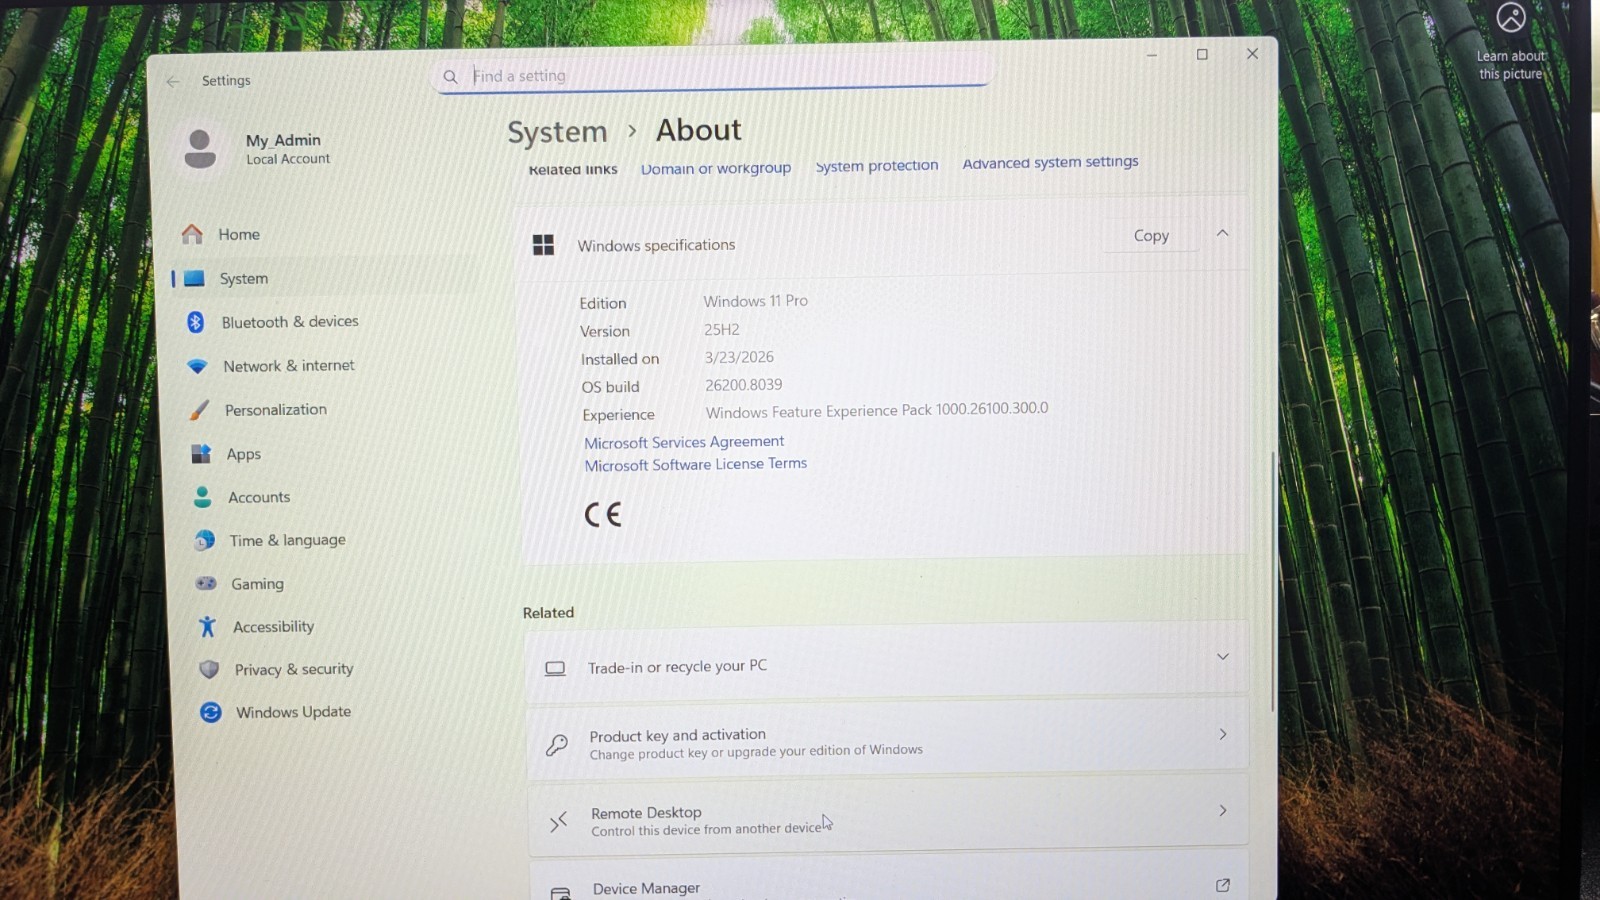The image size is (1600, 900).
Task: Click the Accessibility figure icon
Action: [x=207, y=627]
